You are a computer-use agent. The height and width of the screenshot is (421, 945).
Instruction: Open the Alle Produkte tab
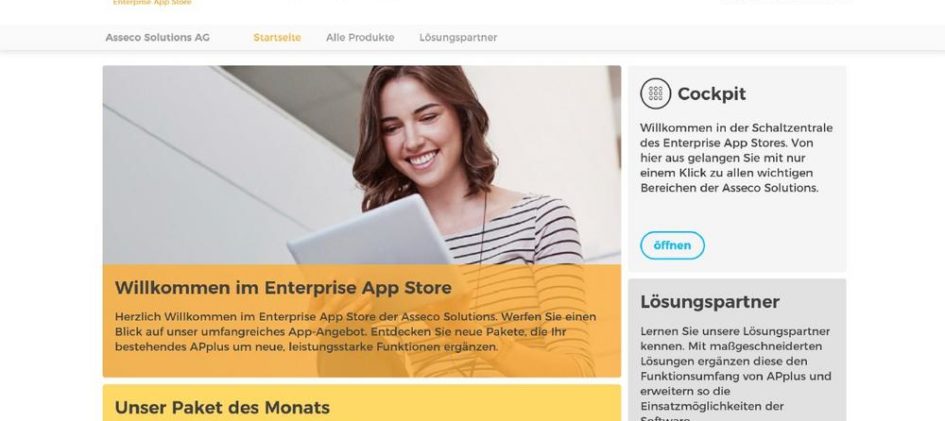(360, 37)
